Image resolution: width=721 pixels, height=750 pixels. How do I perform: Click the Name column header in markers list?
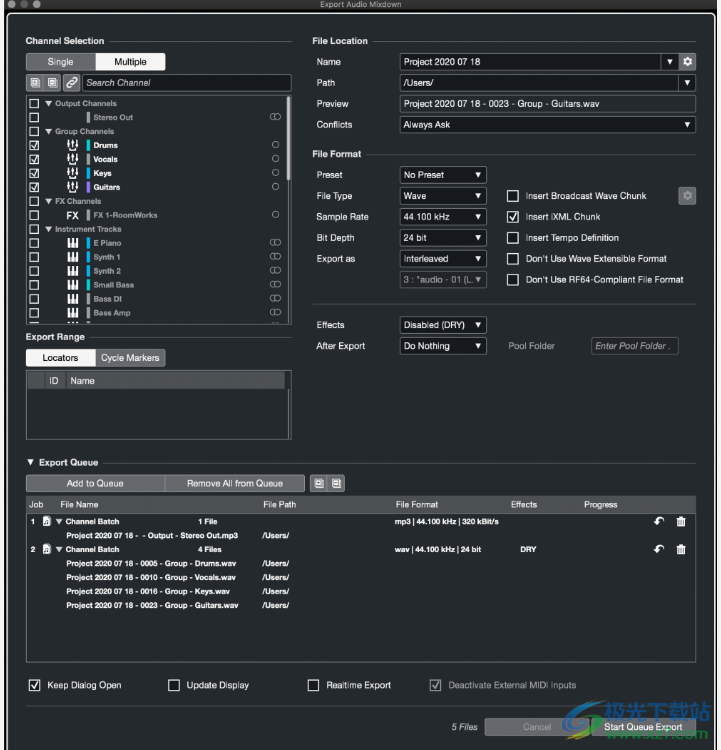(175, 381)
